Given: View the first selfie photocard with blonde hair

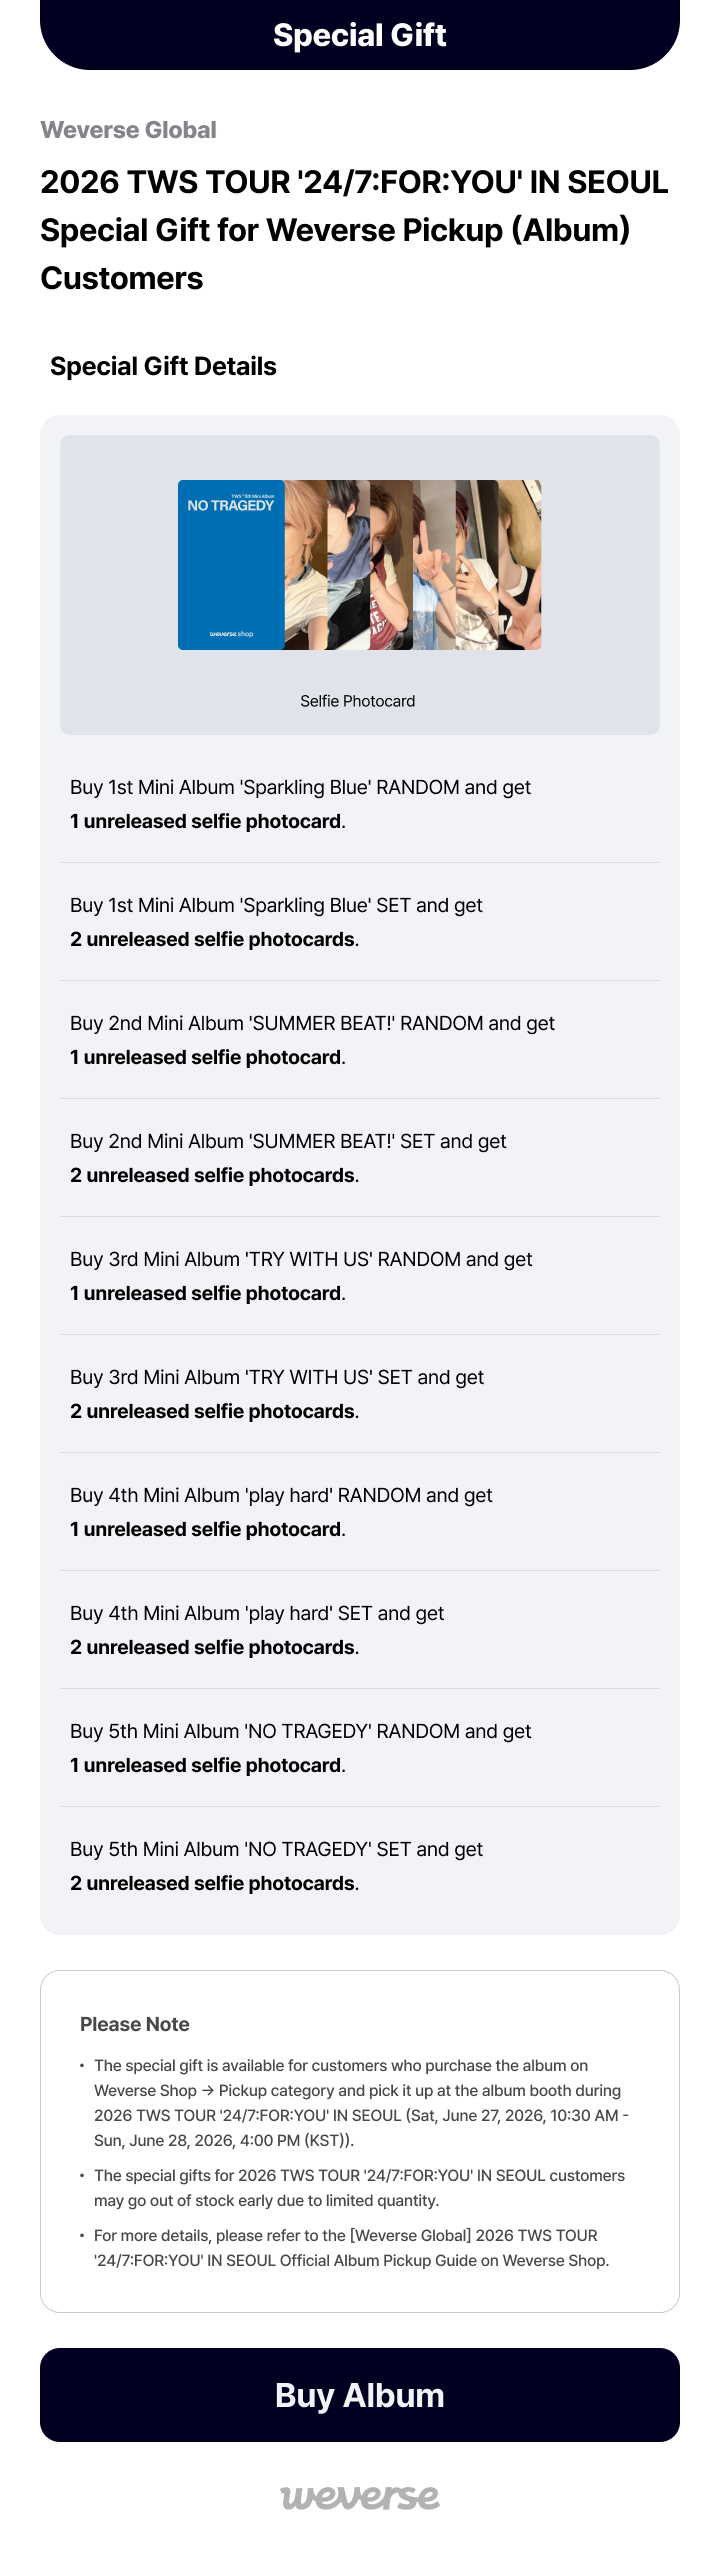Looking at the screenshot, I should click(306, 565).
